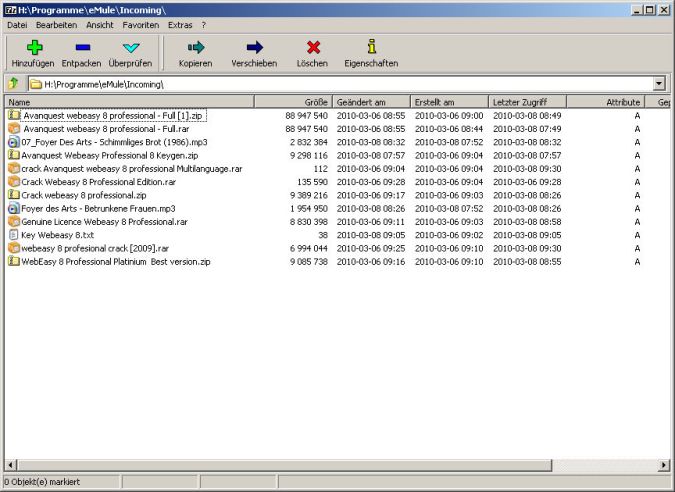The width and height of the screenshot is (675, 492).
Task: Select Key Webeasy 8.txt name
Action: [58, 235]
